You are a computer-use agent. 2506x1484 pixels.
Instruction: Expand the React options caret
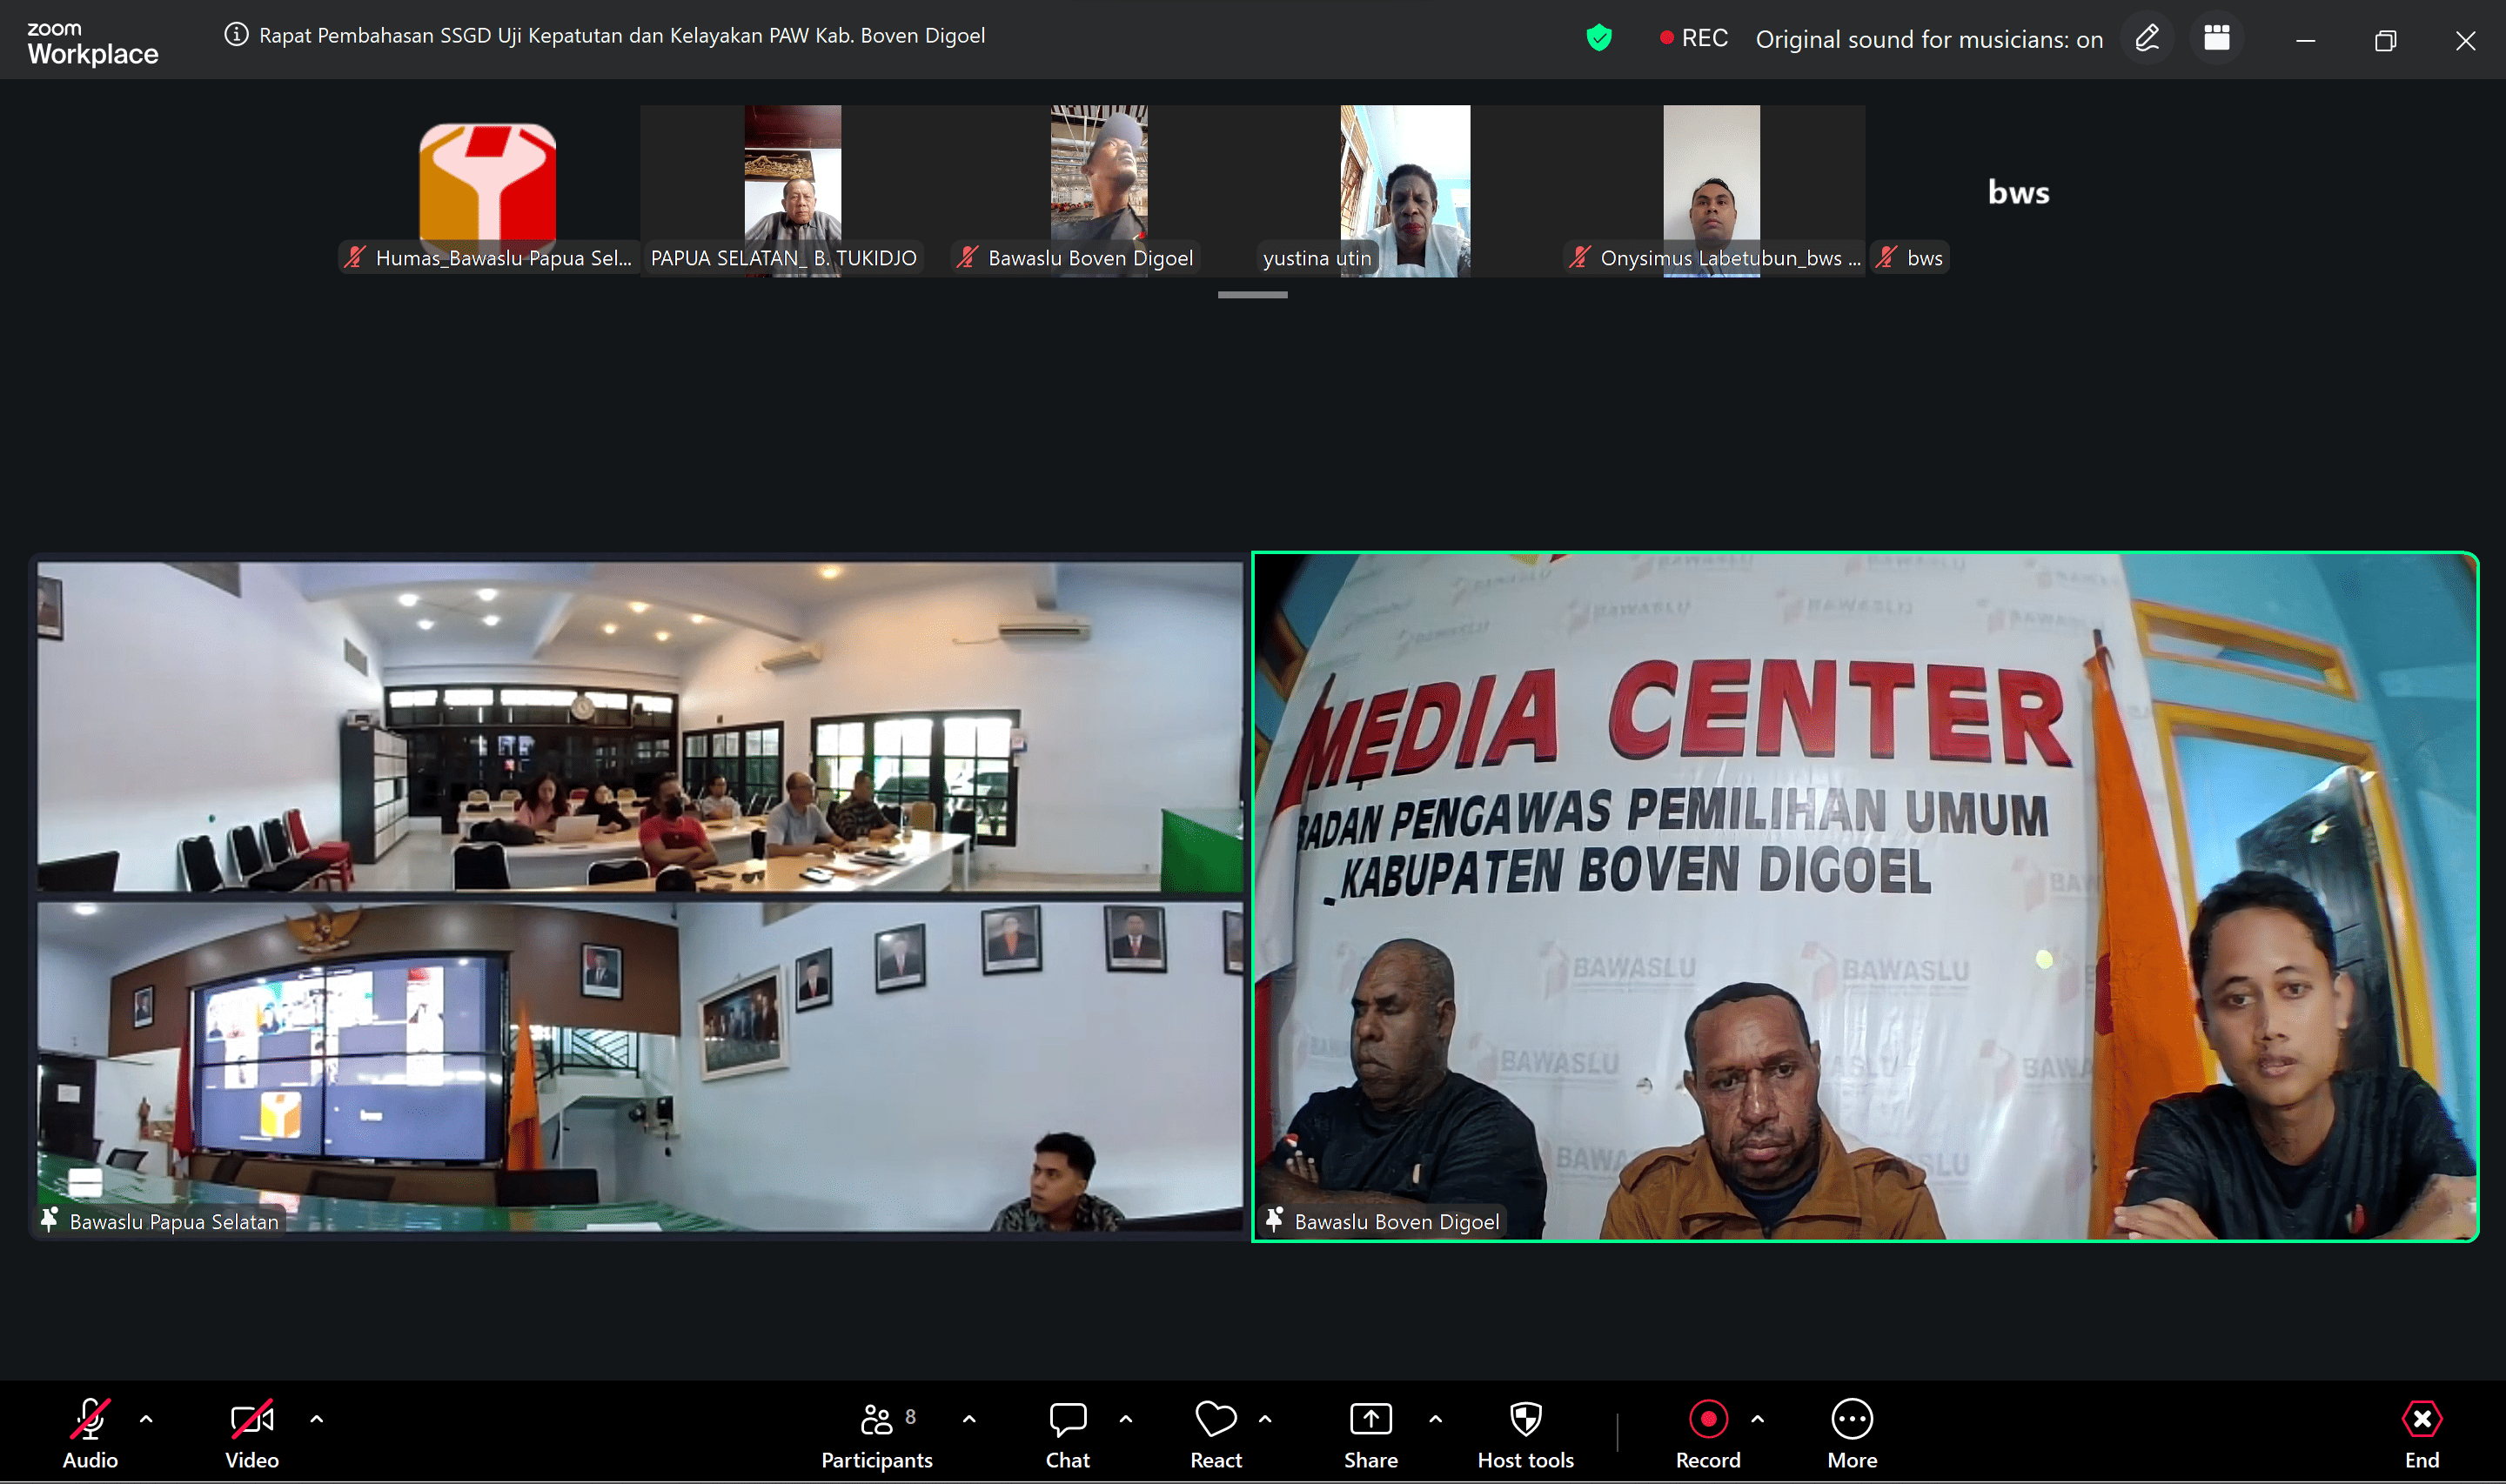tap(1265, 1418)
